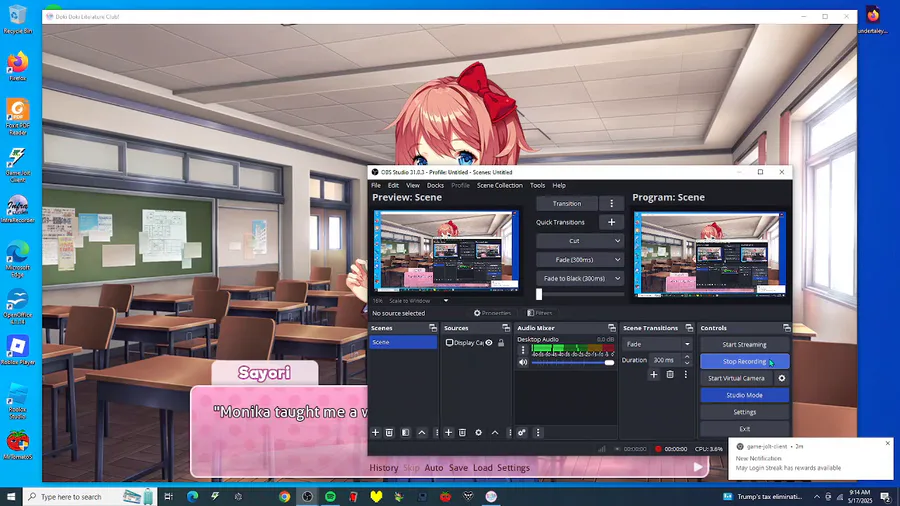This screenshot has width=900, height=506.
Task: Open Audio Mixer bottom options menu
Action: (x=538, y=433)
